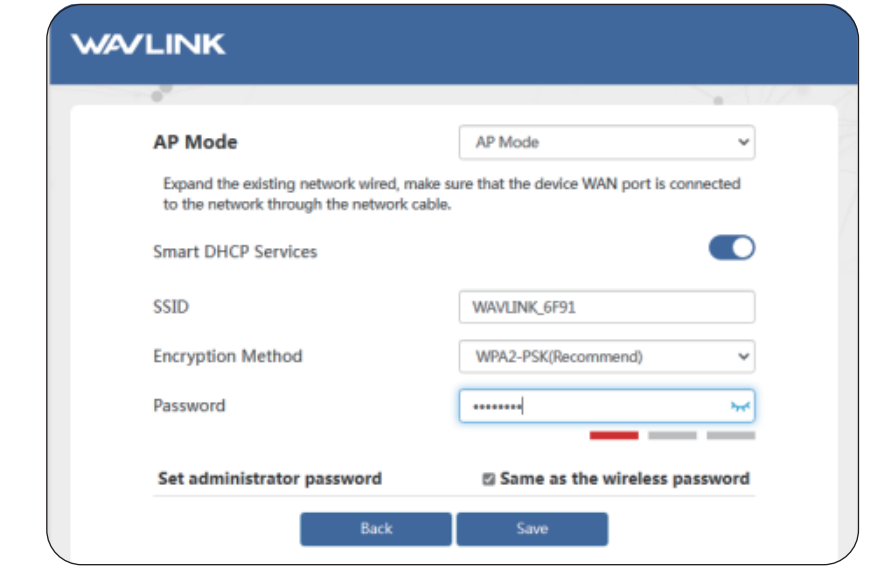Show the hidden password with eye icon
The height and width of the screenshot is (575, 896).
pyautogui.click(x=740, y=406)
